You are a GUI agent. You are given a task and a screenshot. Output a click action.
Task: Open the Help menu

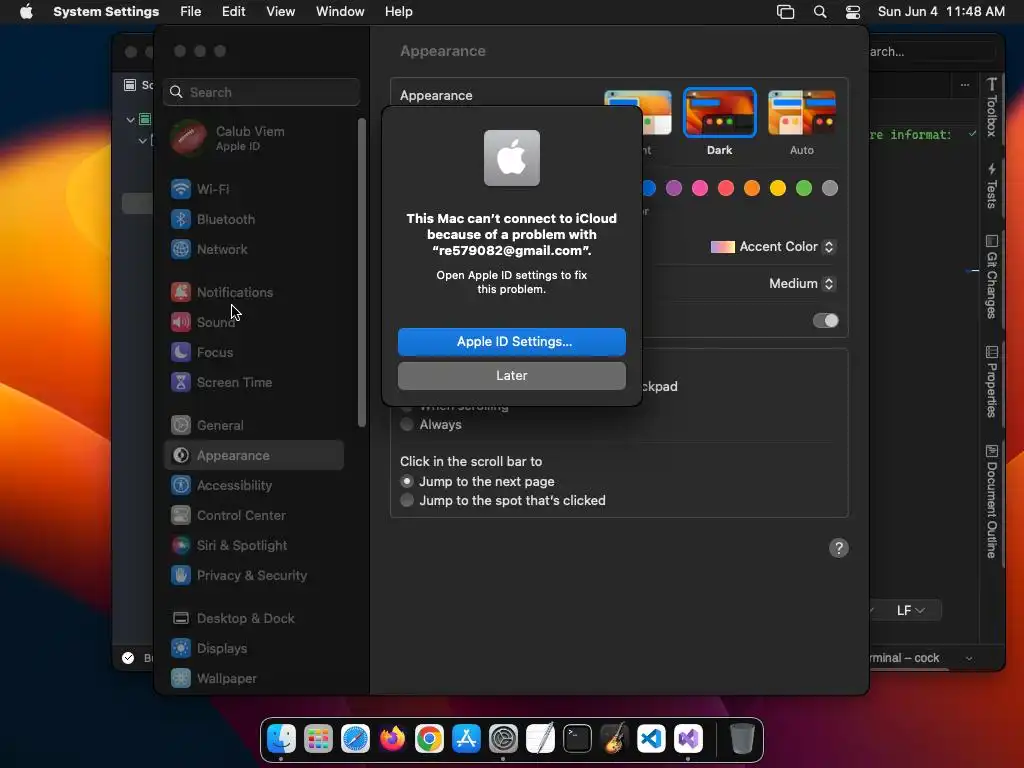click(398, 12)
